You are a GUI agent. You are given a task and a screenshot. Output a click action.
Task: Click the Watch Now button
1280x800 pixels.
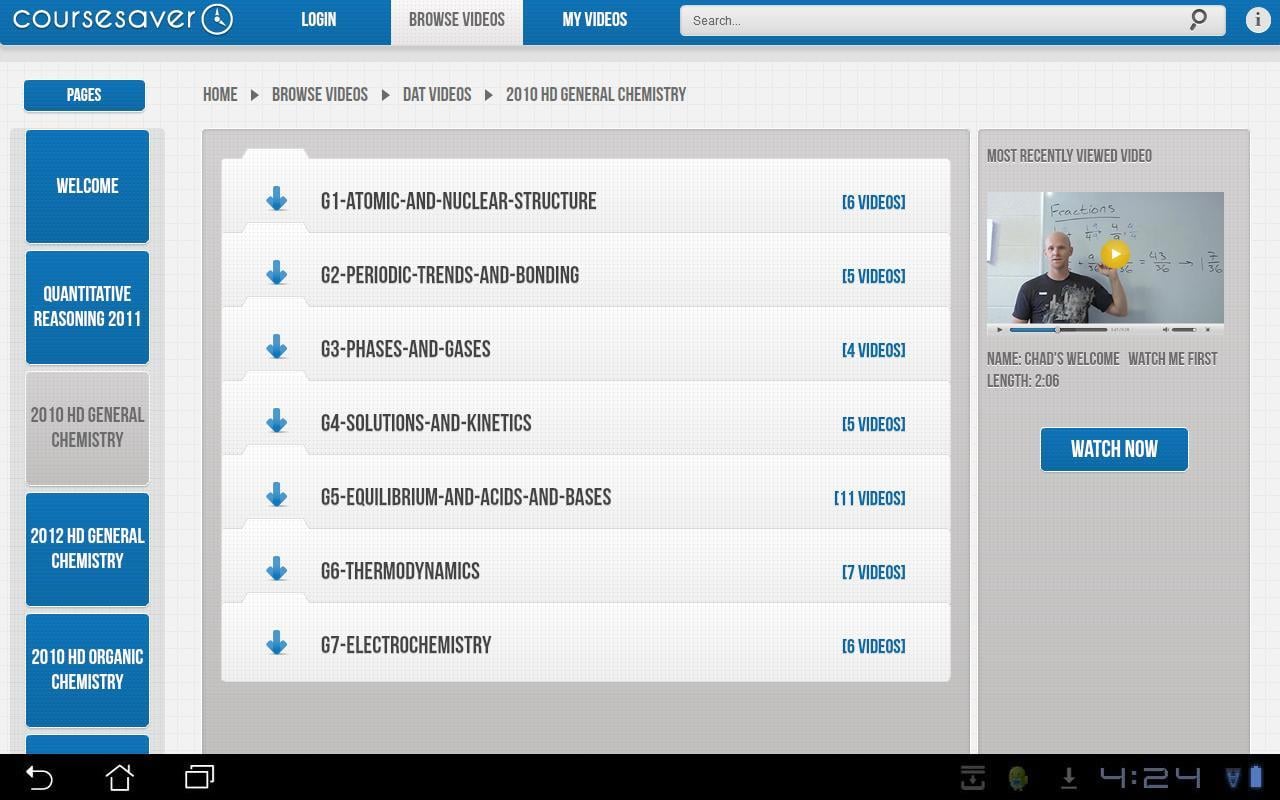tap(1114, 449)
